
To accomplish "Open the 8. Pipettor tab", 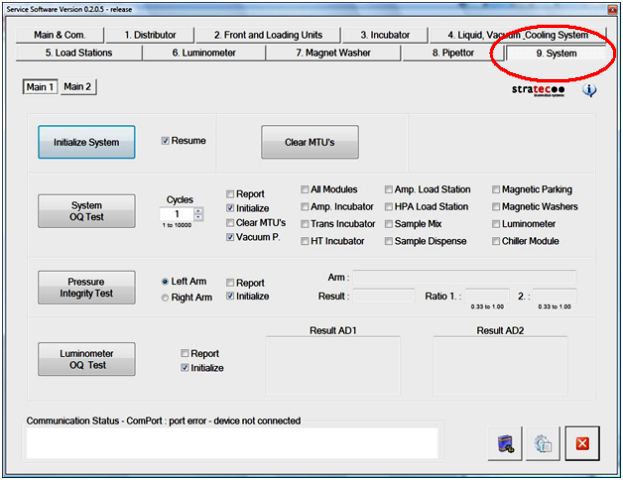I will (452, 52).
